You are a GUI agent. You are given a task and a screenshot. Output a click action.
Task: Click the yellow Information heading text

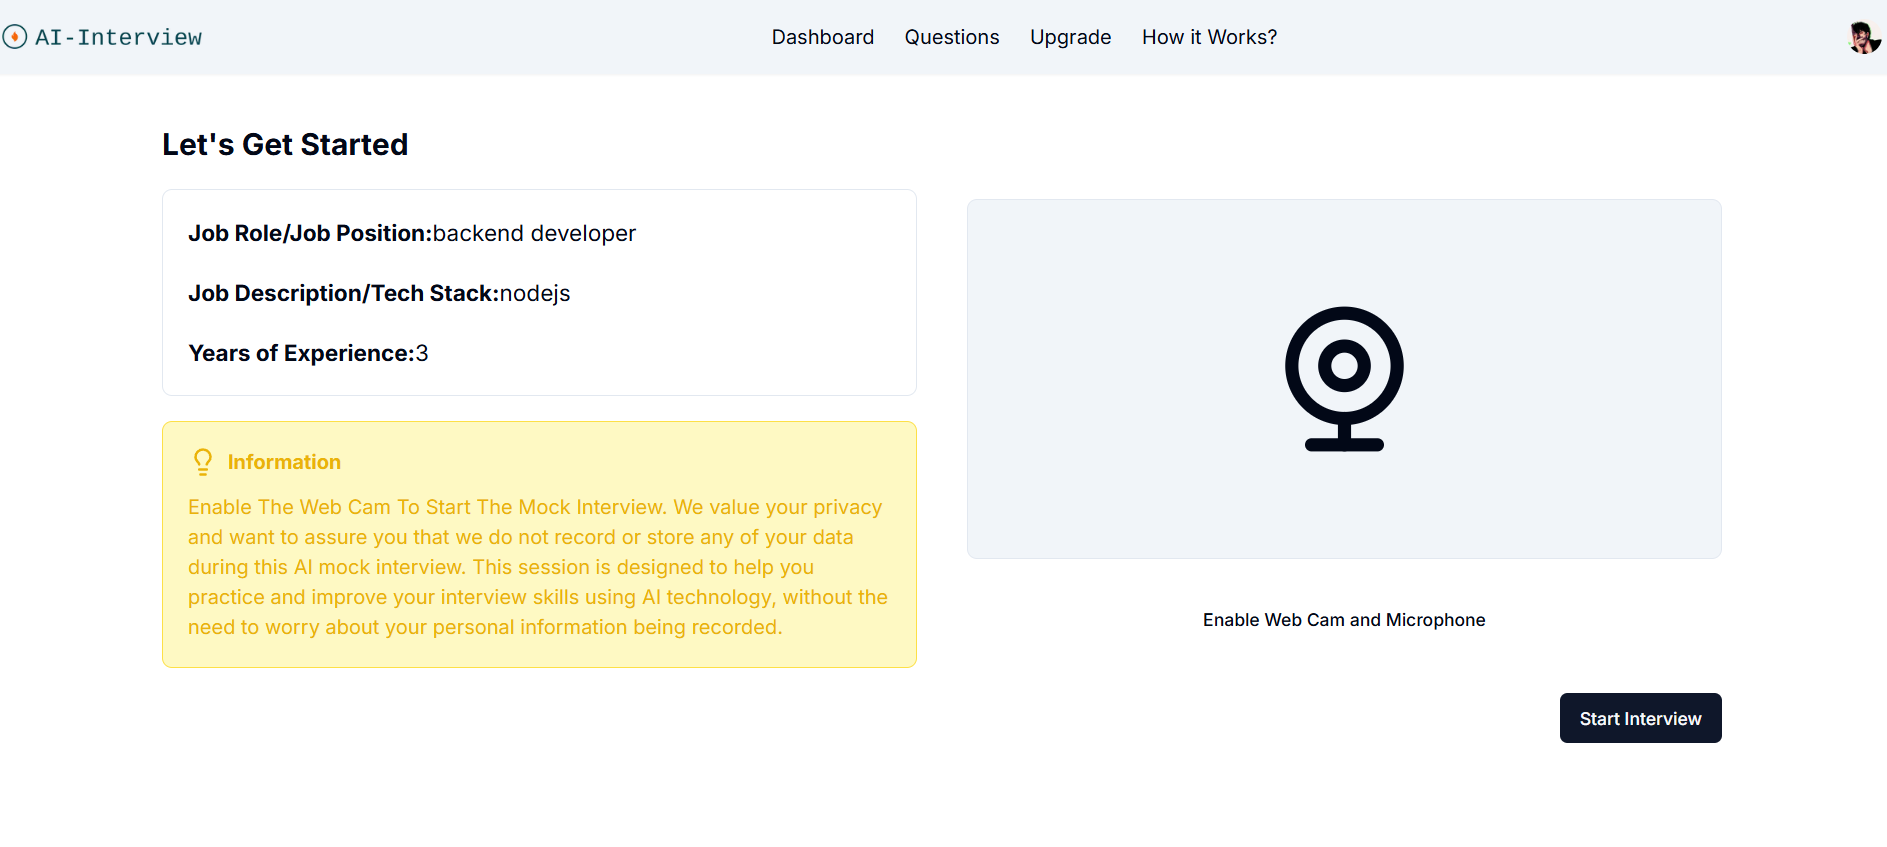(284, 462)
